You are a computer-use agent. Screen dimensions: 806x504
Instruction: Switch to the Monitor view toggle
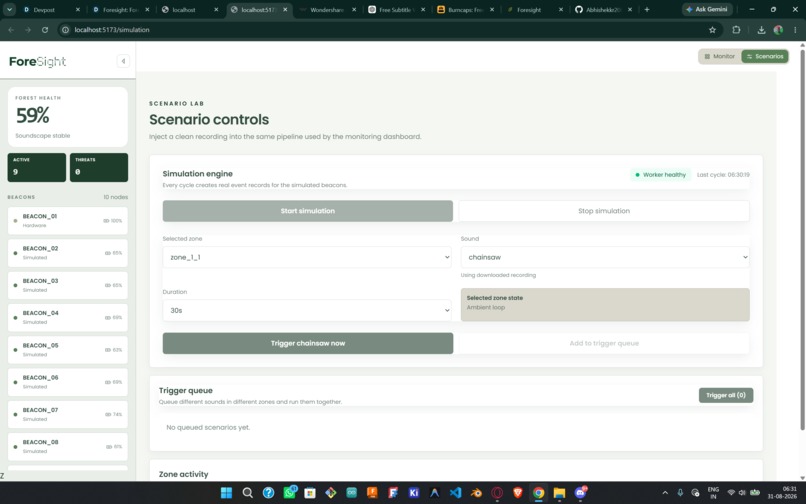coord(720,57)
